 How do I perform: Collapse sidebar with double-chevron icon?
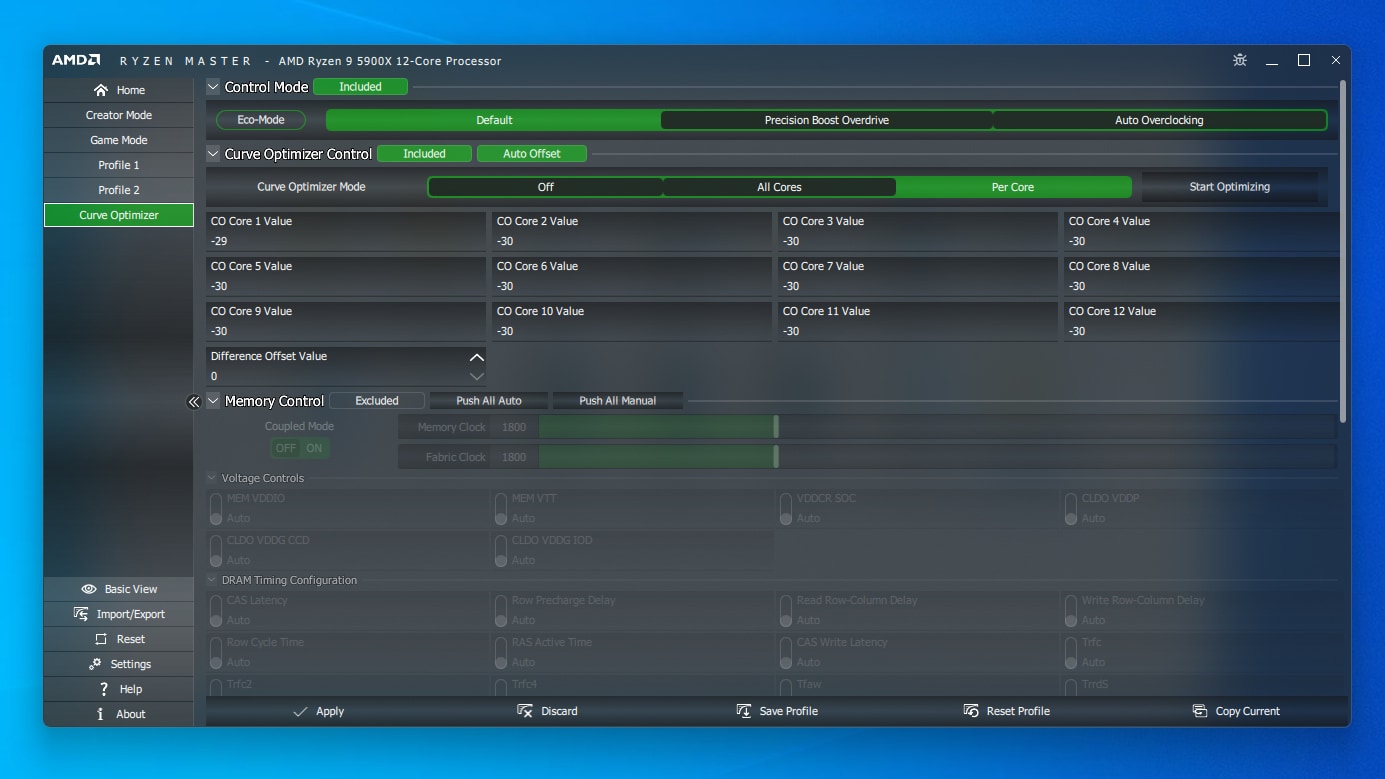pyautogui.click(x=194, y=401)
